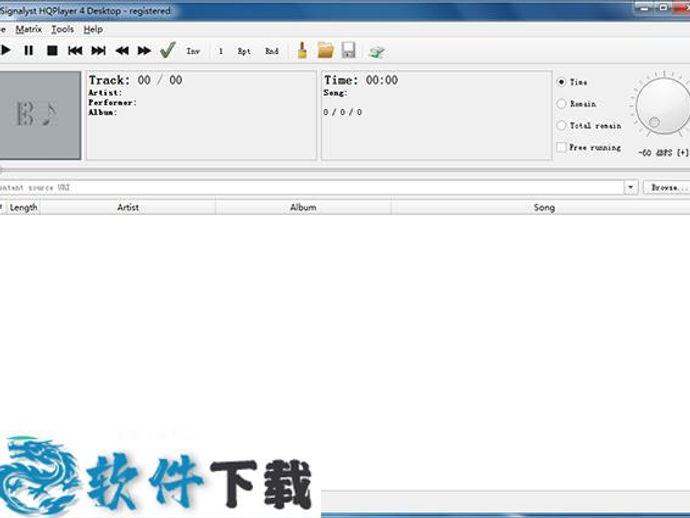Toggle the Inv phase inversion button
This screenshot has width=690, height=518.
[193, 51]
